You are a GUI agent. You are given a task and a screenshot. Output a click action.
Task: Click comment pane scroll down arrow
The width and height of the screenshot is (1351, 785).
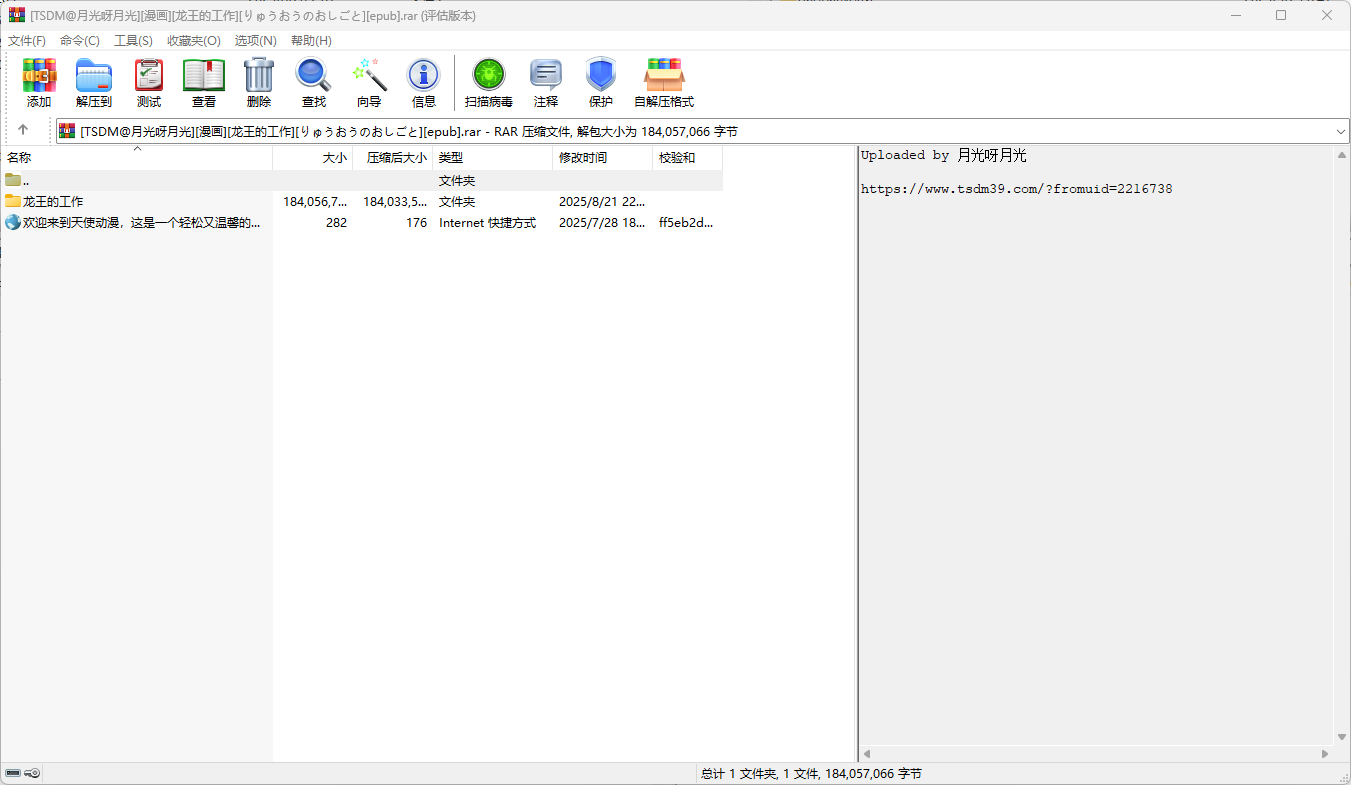click(1342, 737)
